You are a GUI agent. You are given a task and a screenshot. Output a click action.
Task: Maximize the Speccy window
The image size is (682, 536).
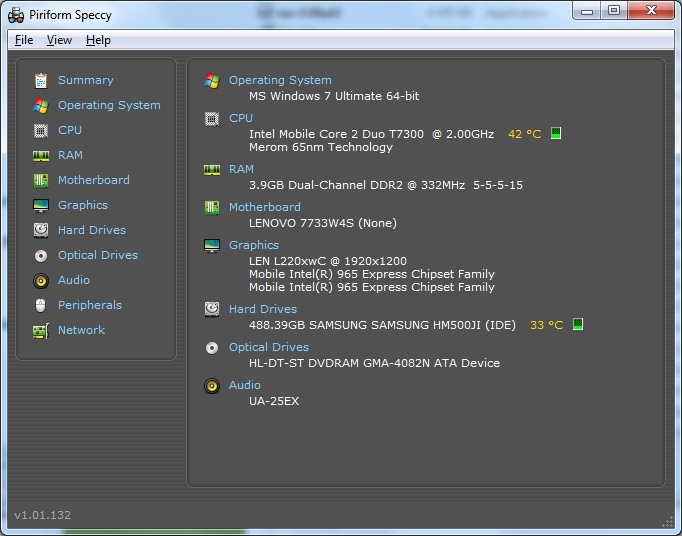(x=614, y=10)
